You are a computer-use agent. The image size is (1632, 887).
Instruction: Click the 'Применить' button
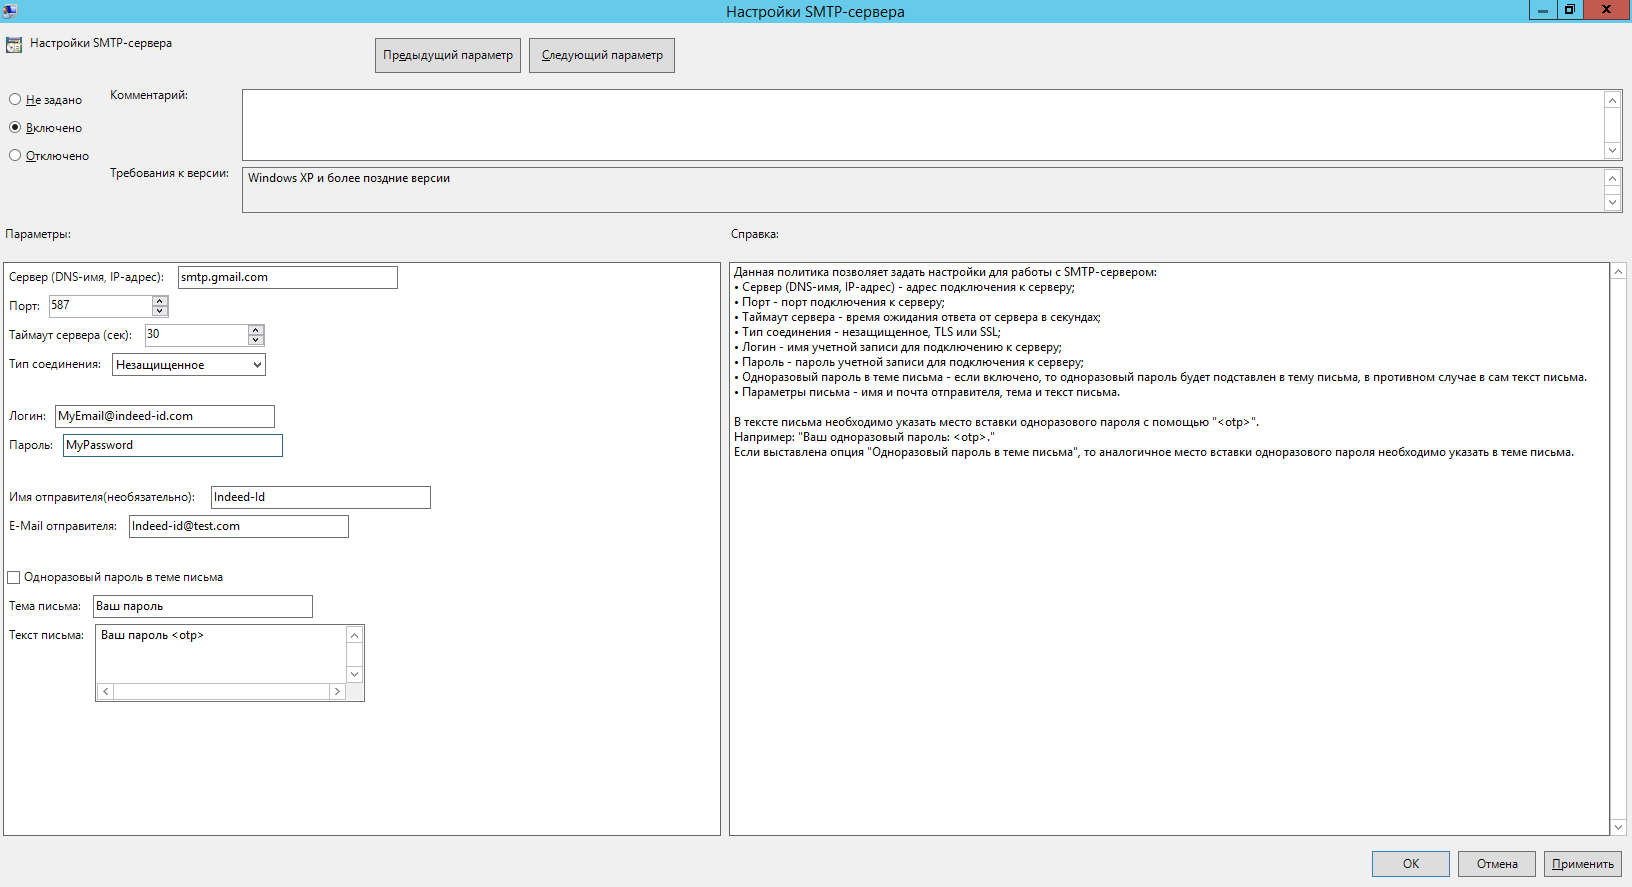click(1582, 864)
